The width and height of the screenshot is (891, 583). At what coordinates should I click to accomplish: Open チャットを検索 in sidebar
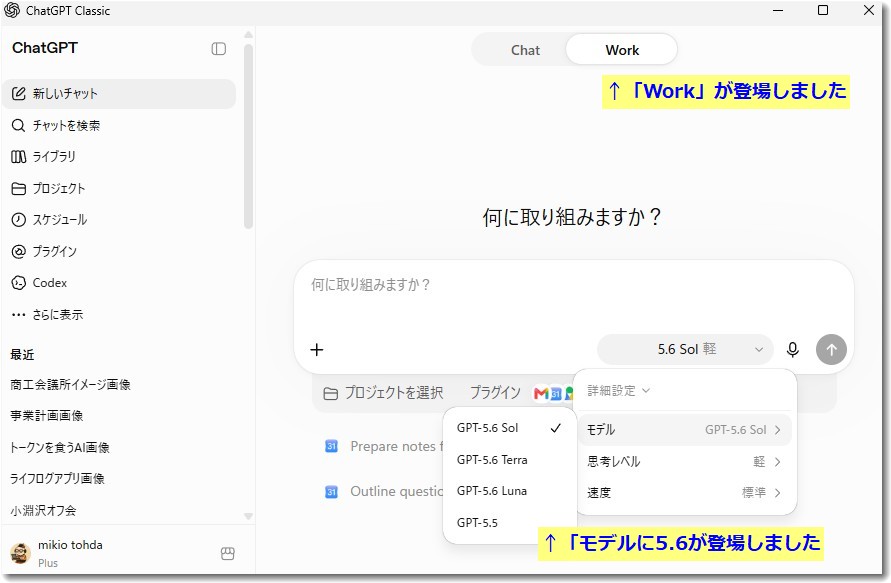(119, 126)
